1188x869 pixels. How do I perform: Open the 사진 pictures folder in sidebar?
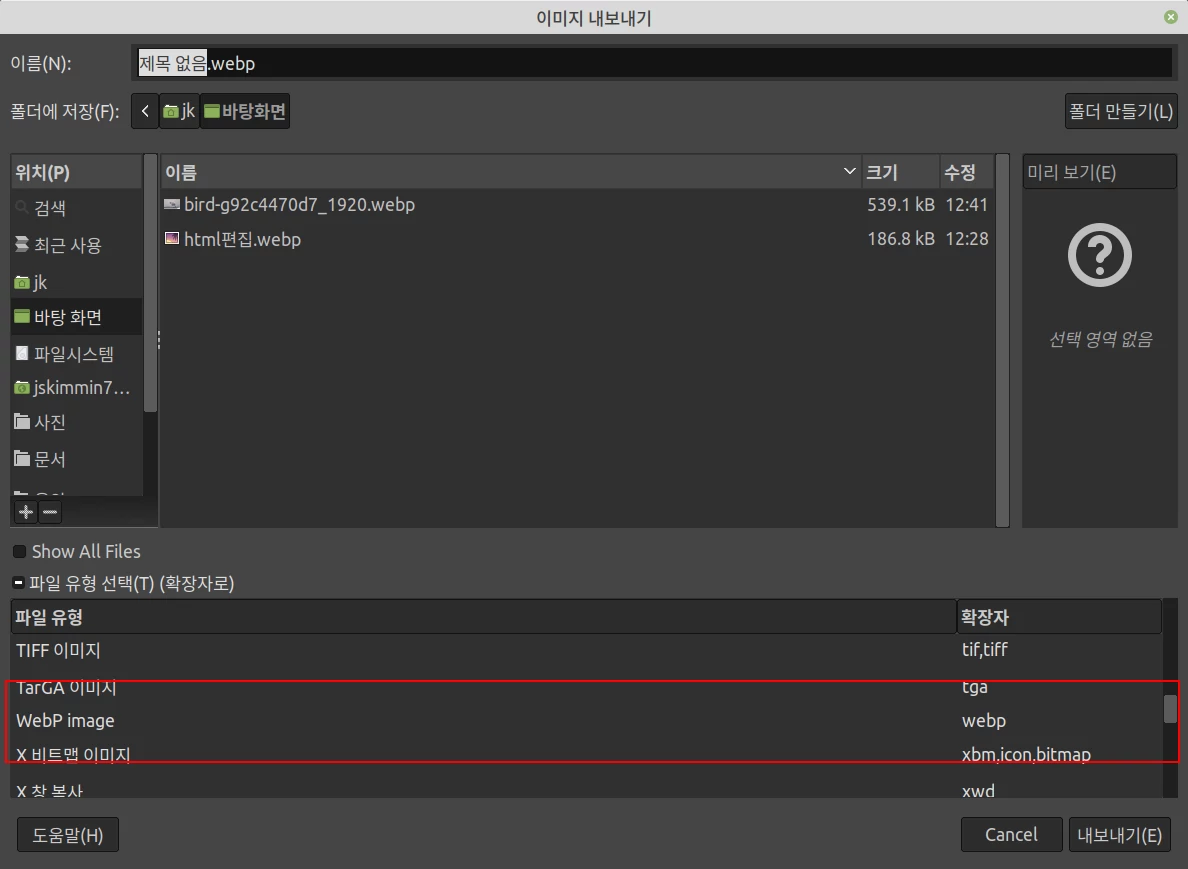pyautogui.click(x=47, y=421)
